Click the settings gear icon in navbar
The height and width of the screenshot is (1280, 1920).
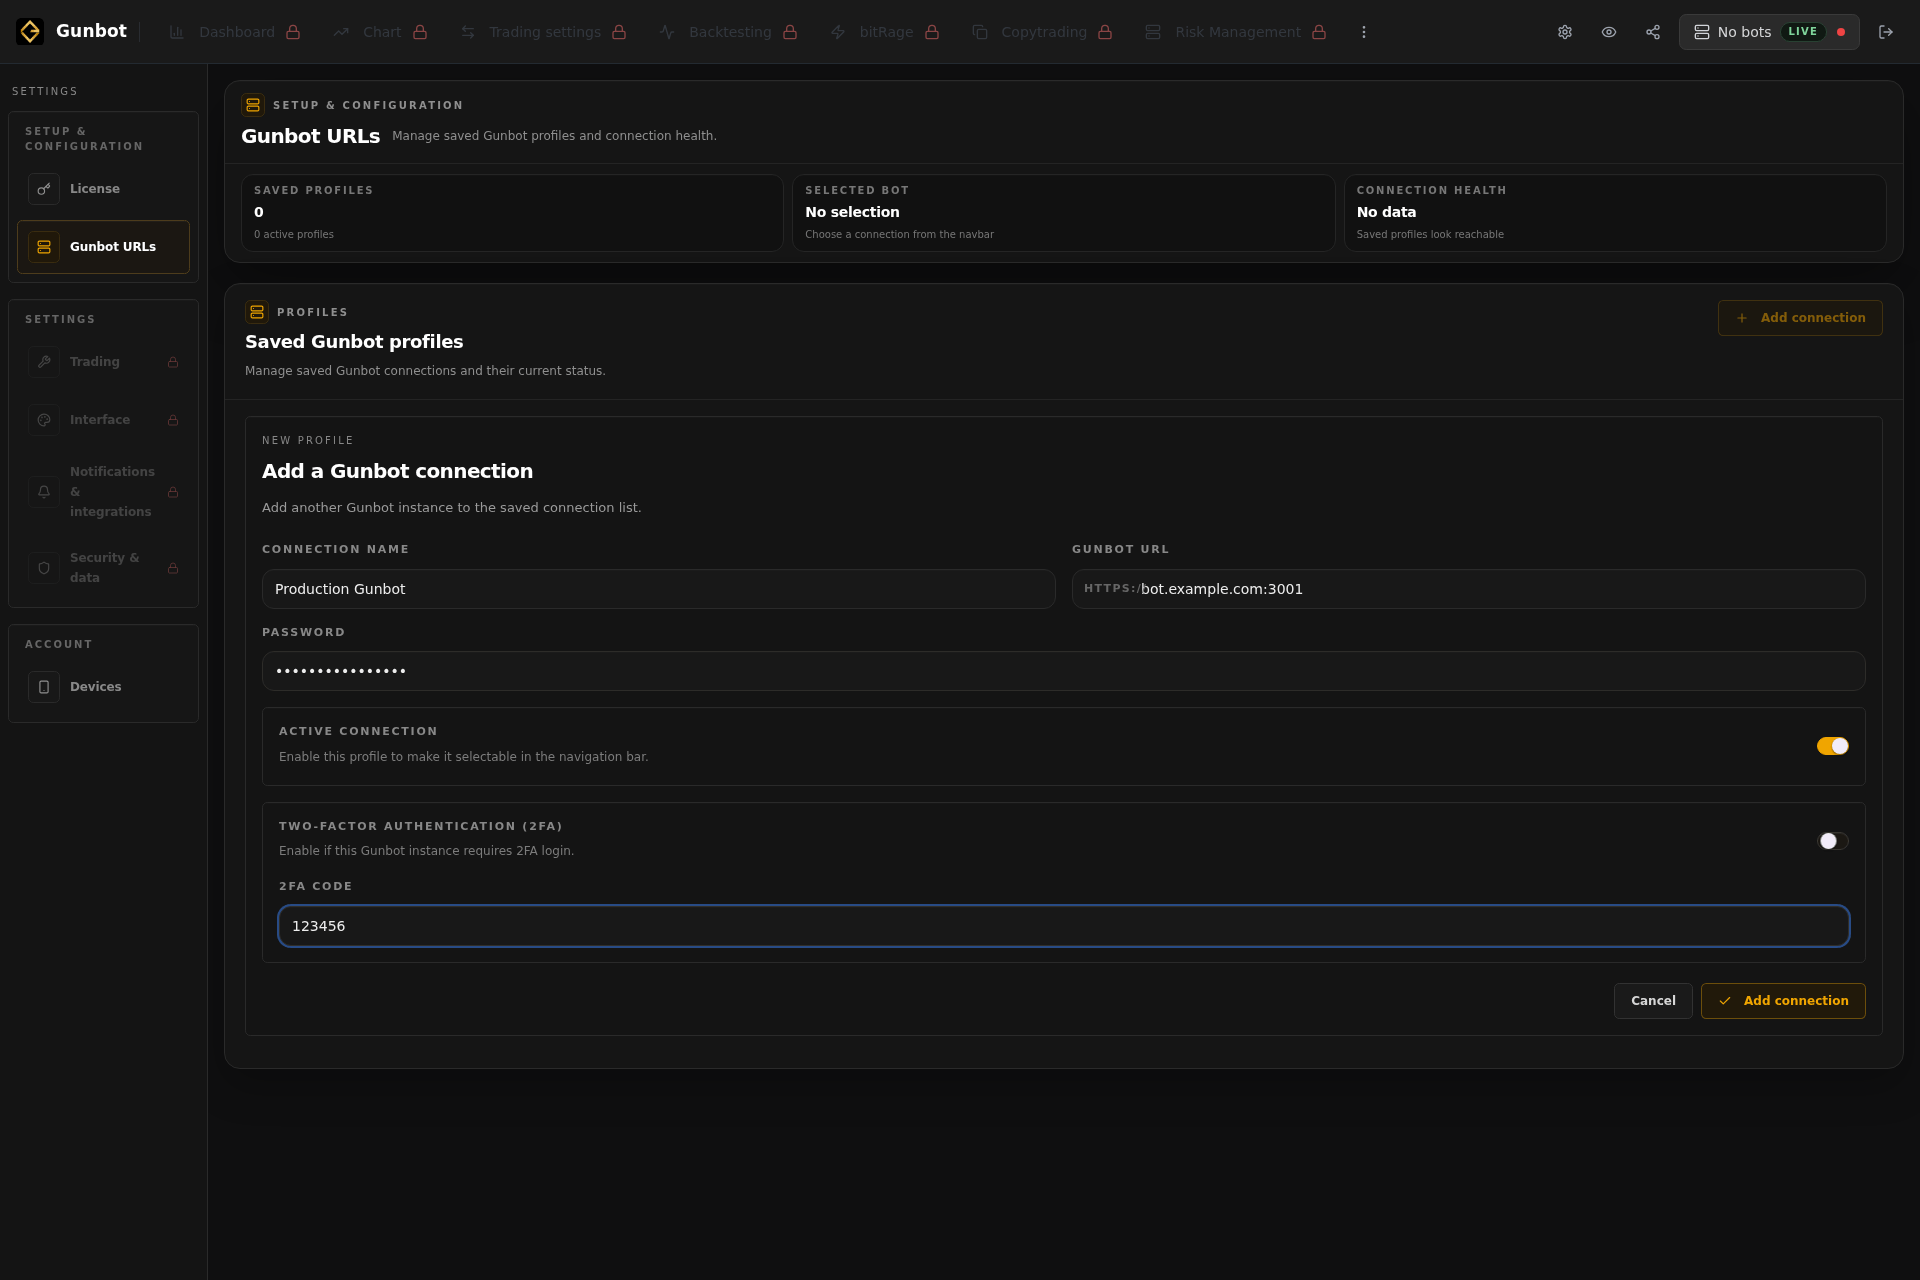(1565, 32)
